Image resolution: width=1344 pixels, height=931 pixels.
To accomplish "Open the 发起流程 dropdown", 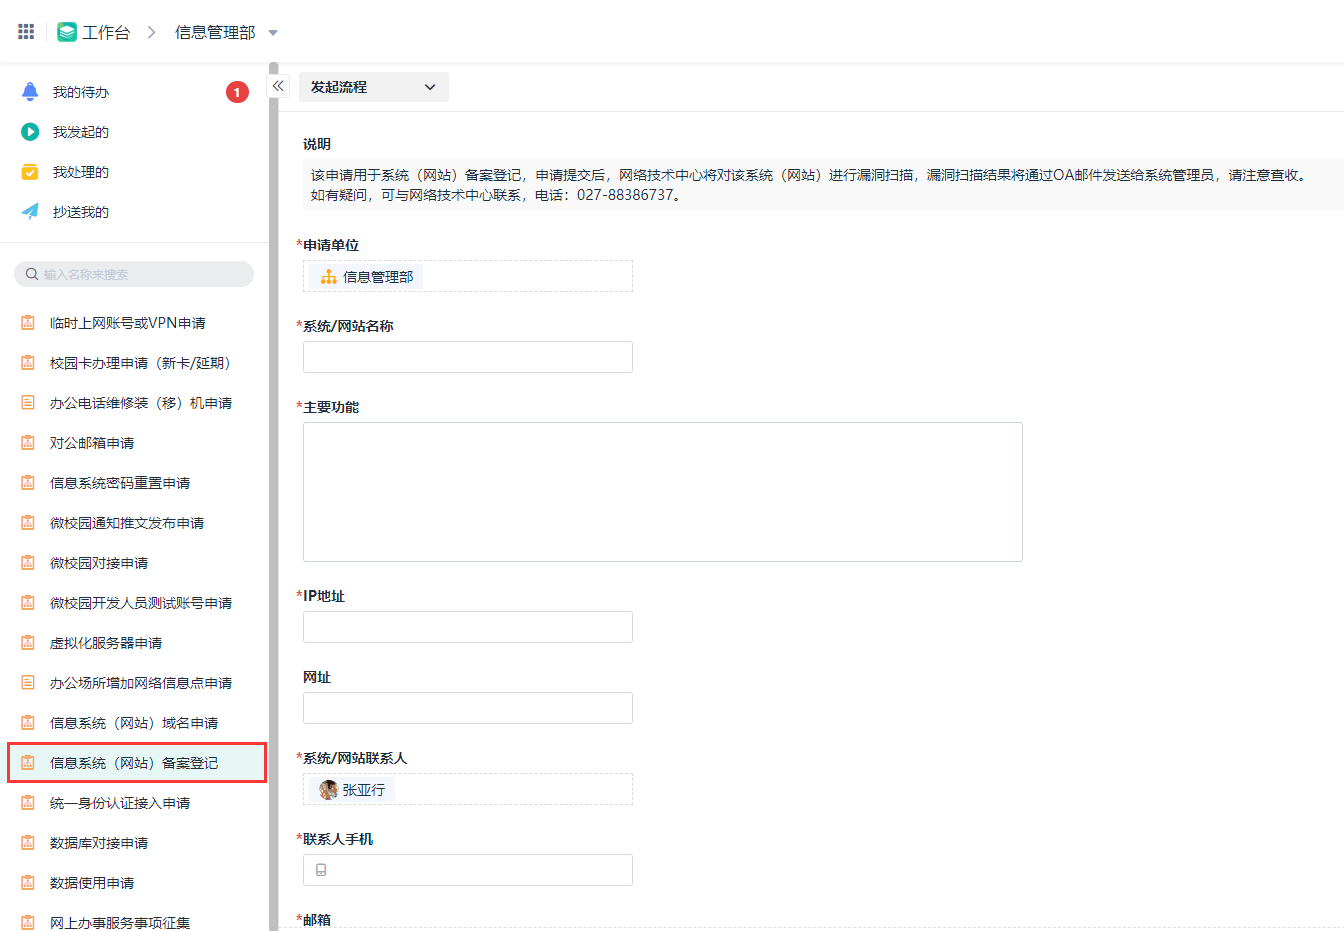I will 373,87.
